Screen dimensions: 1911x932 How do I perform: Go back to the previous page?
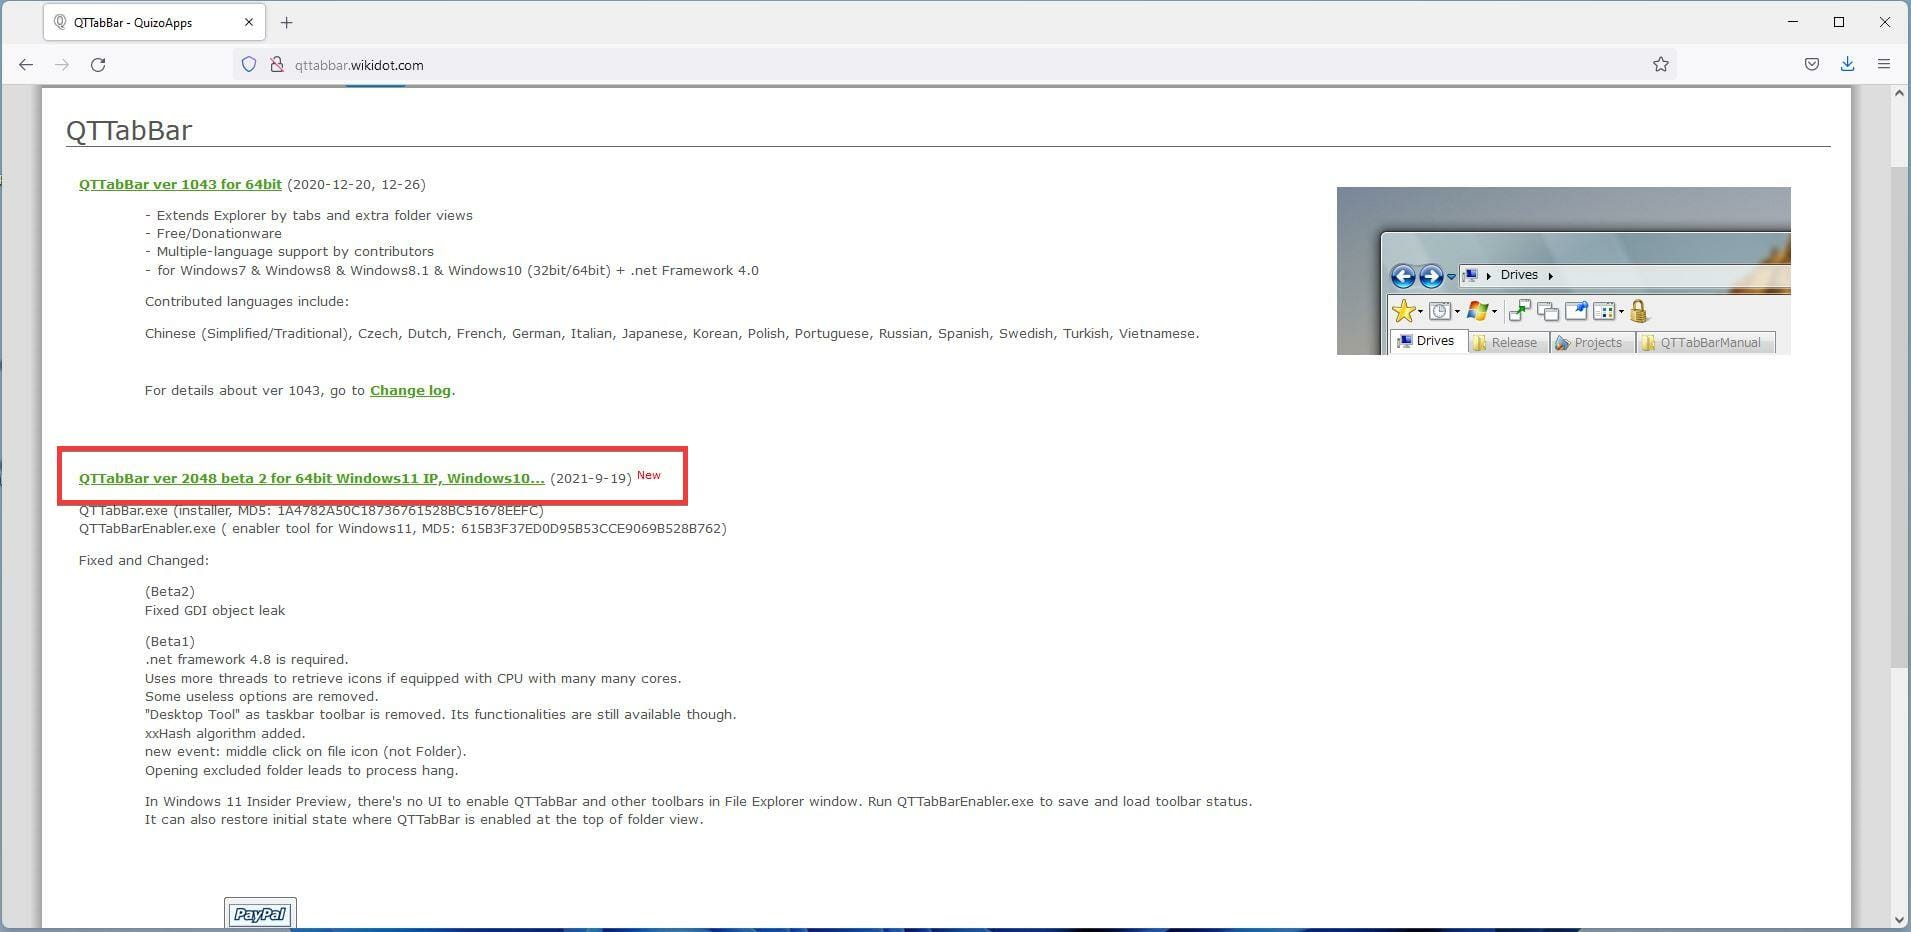[x=25, y=64]
